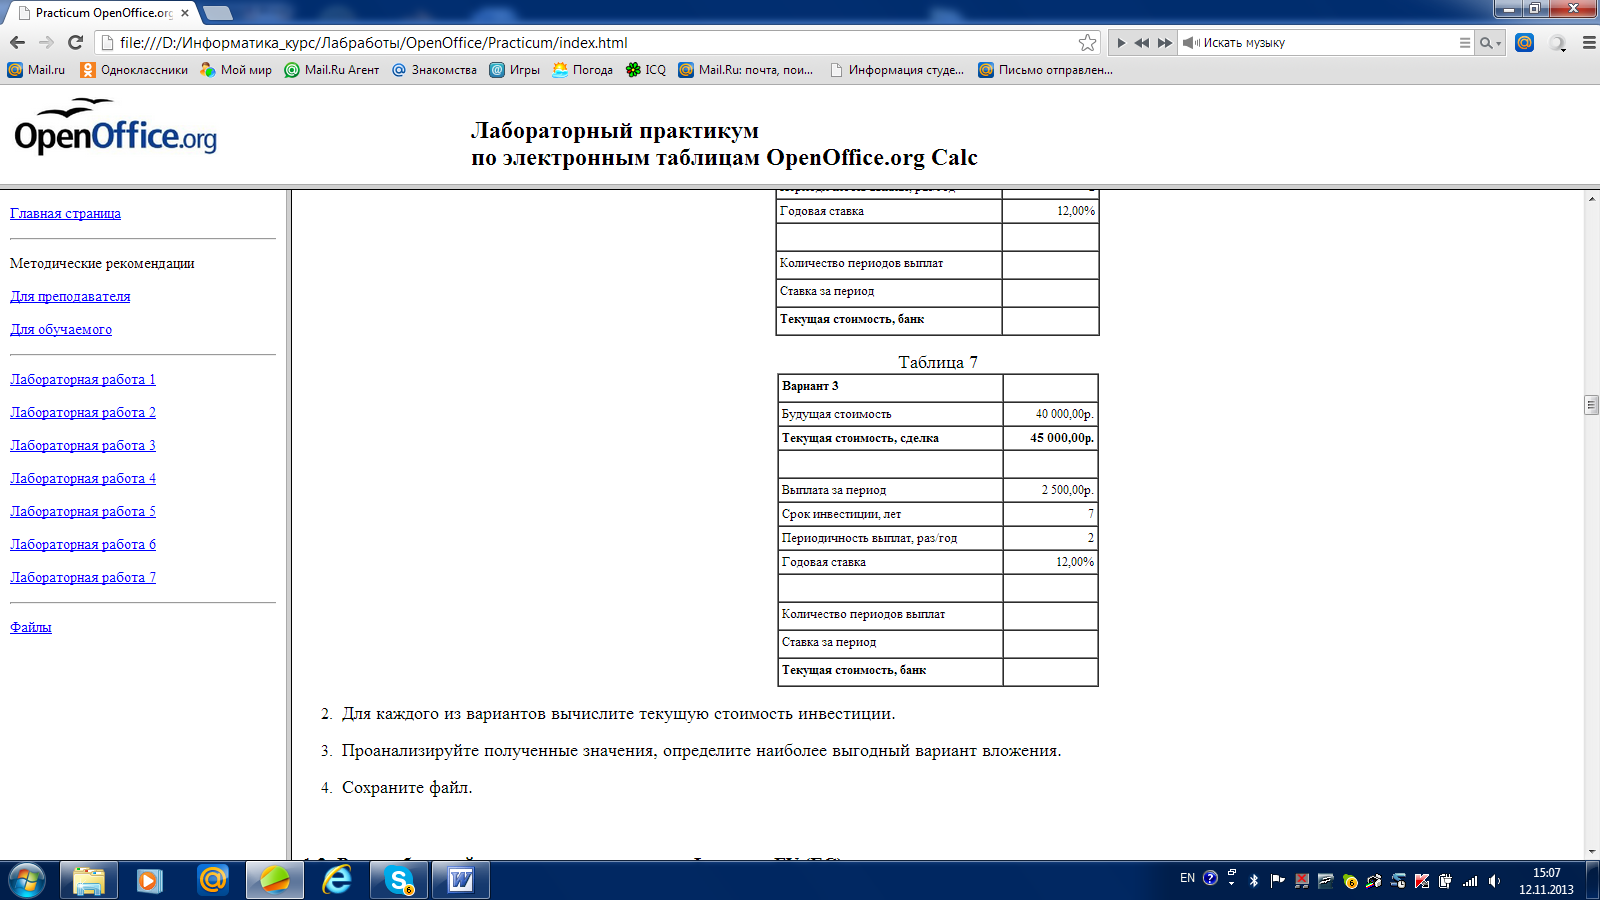This screenshot has height=900, width=1600.
Task: Click the music player rewind button
Action: click(1142, 43)
